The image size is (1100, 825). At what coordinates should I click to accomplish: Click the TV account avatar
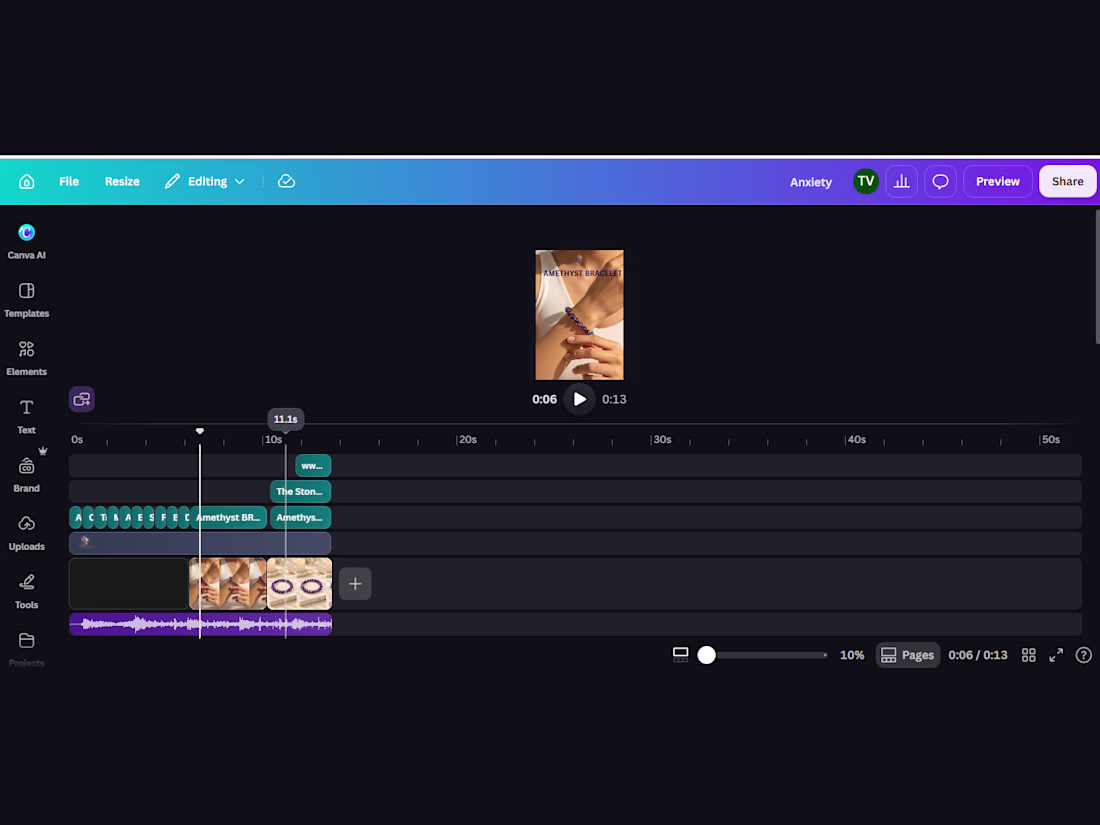[x=866, y=182]
